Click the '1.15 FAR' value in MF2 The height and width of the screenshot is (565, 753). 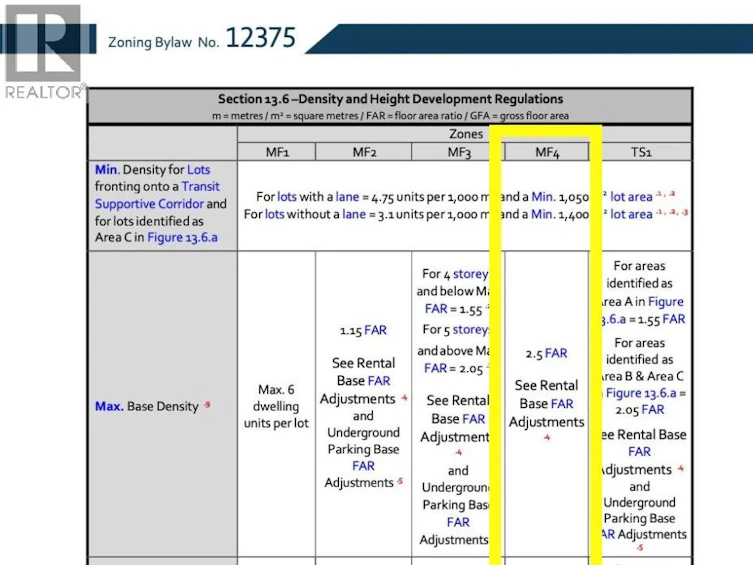pos(363,330)
